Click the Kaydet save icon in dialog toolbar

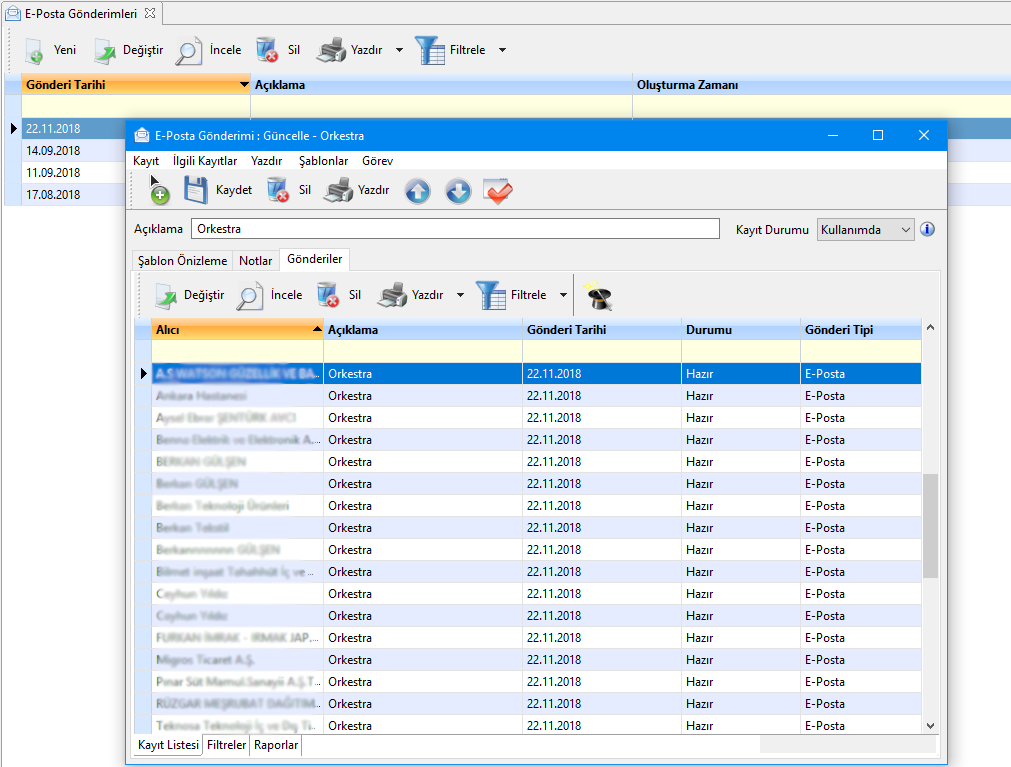196,190
